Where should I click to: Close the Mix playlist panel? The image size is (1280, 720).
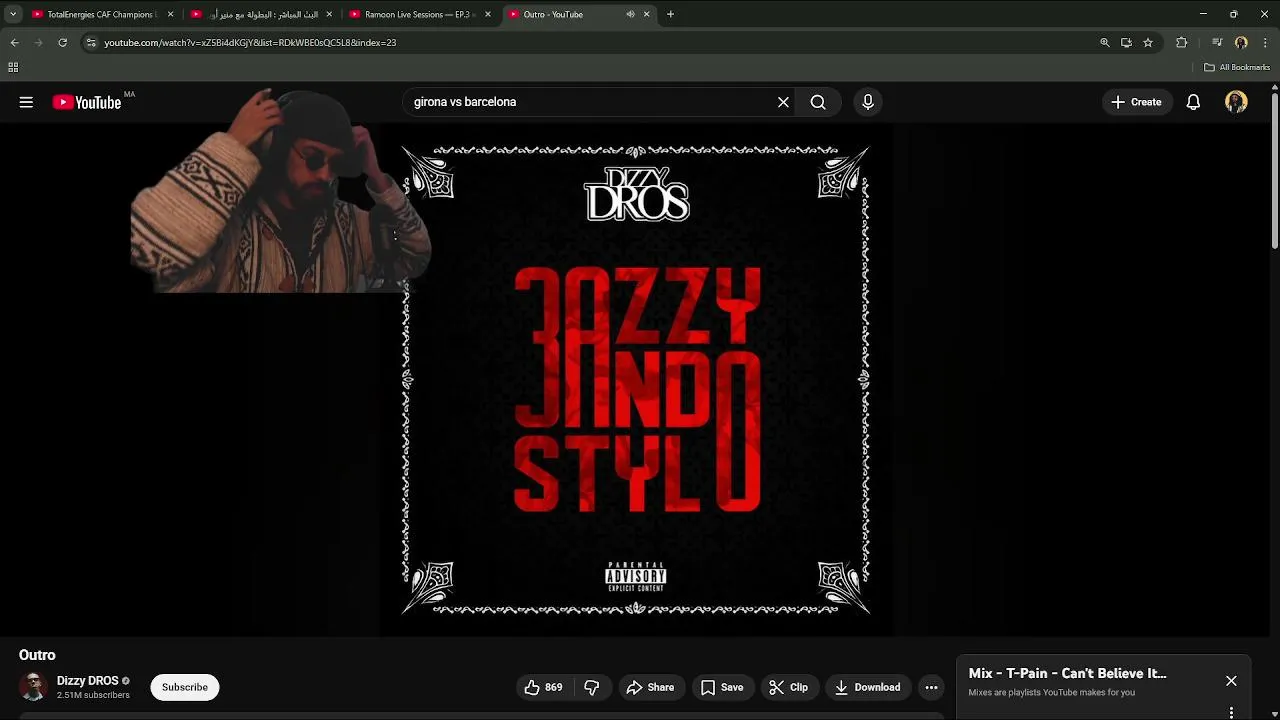[1231, 681]
